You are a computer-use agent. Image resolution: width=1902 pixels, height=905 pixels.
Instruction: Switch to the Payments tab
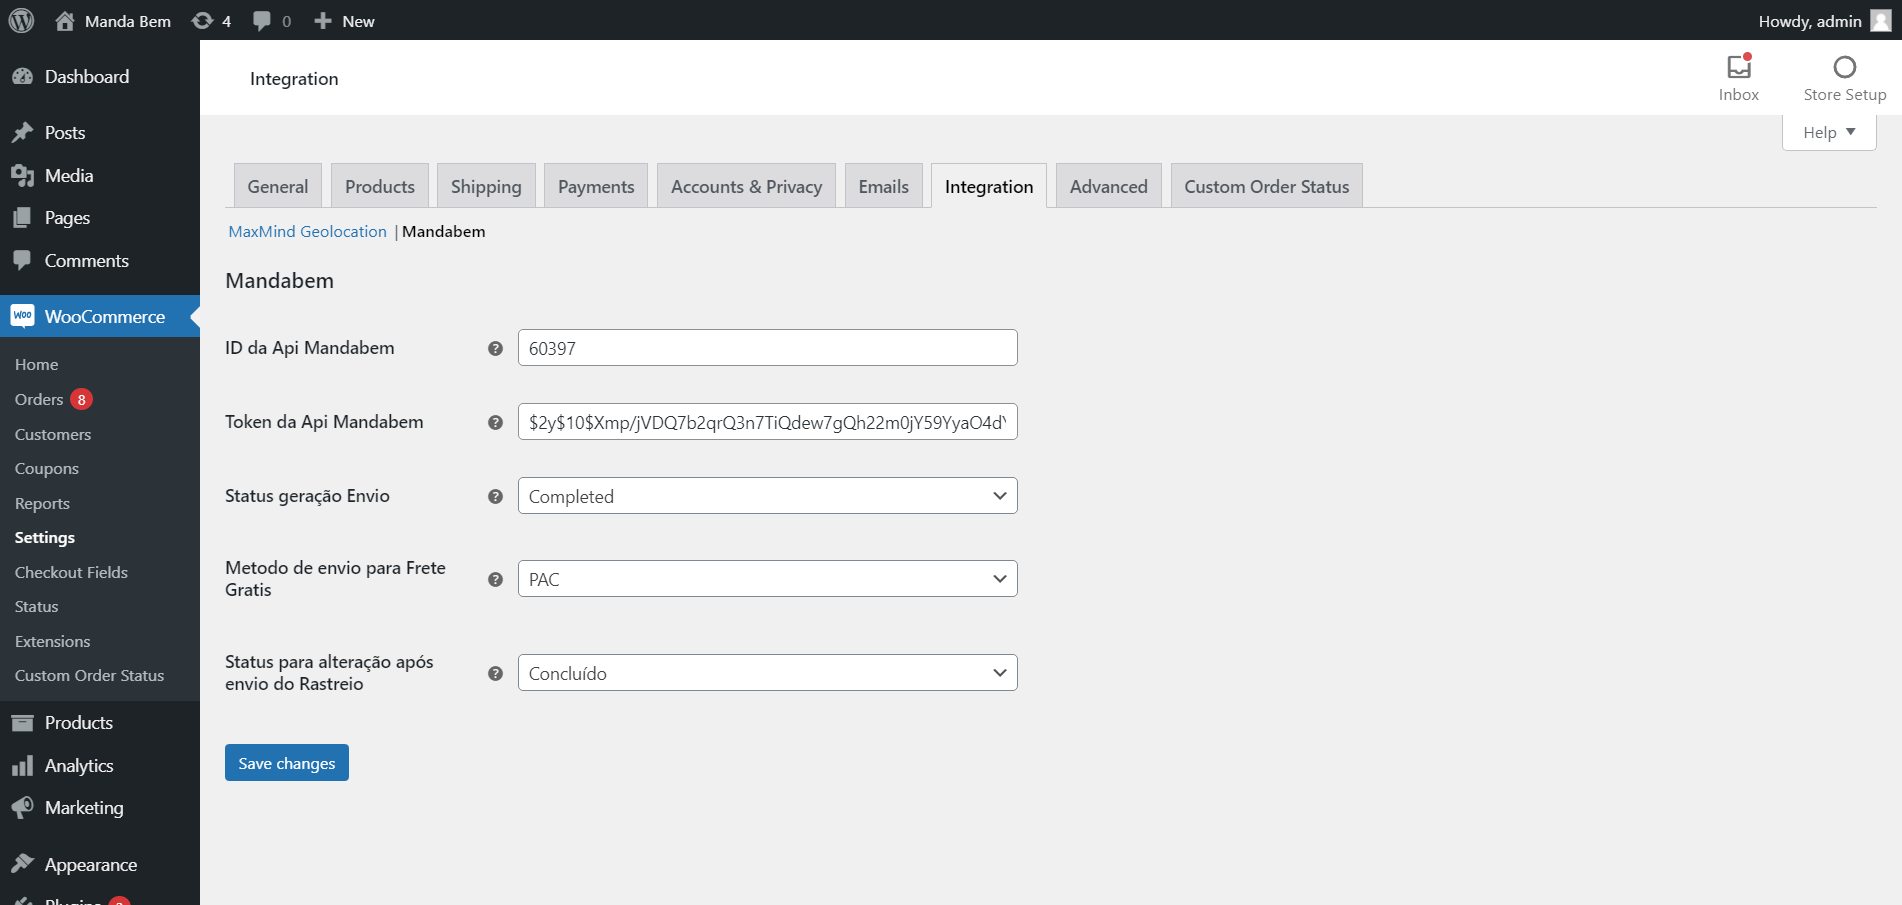point(596,186)
